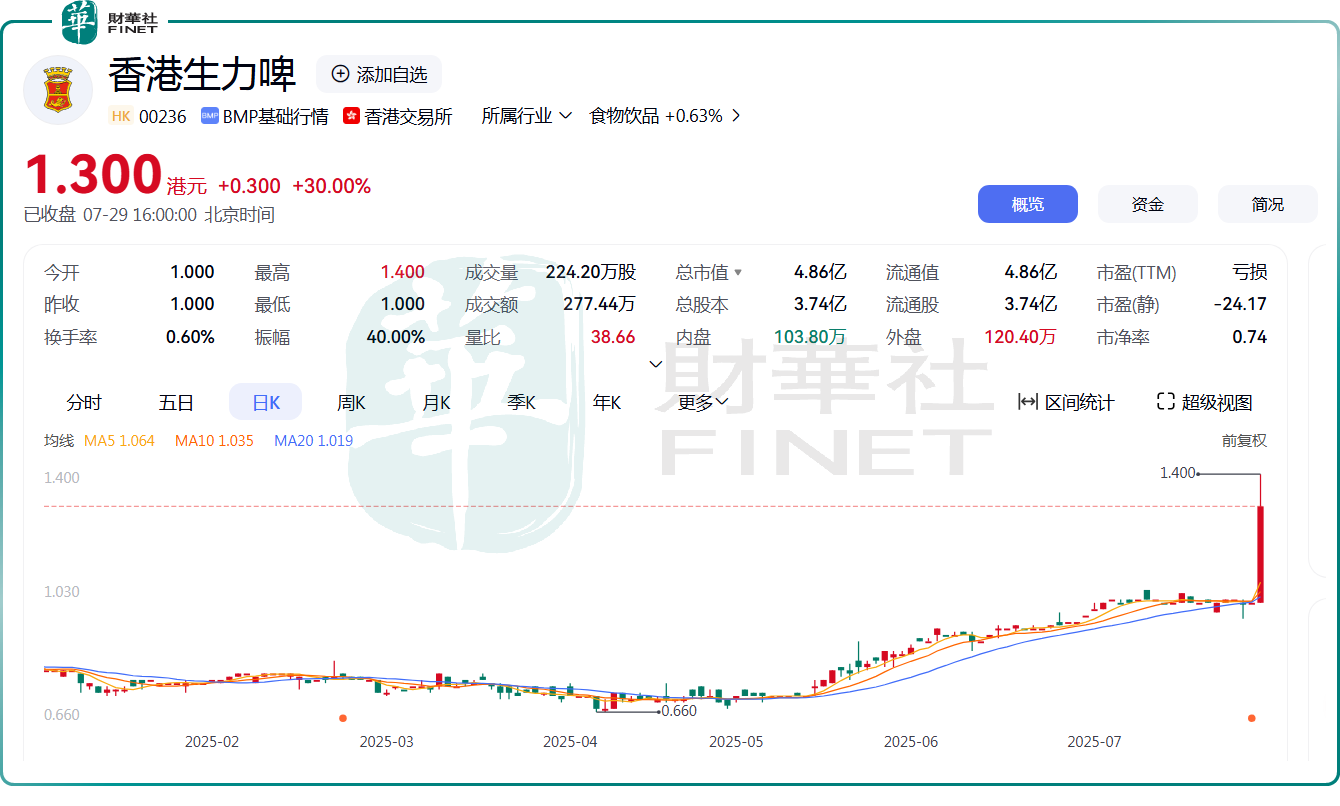Click the 超级视图 fullscreen icon
The image size is (1340, 806).
point(1164,402)
